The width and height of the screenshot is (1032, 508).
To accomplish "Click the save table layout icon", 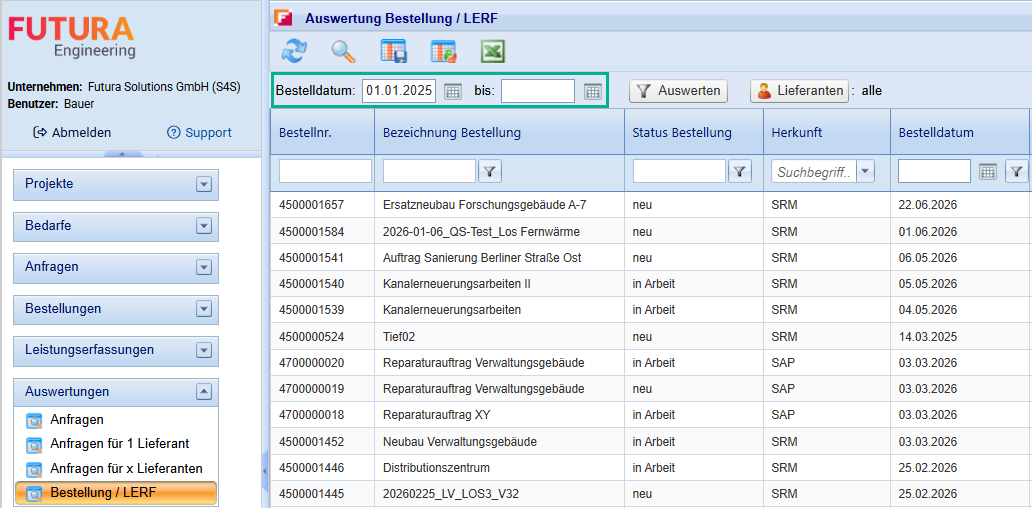I will tap(393, 51).
